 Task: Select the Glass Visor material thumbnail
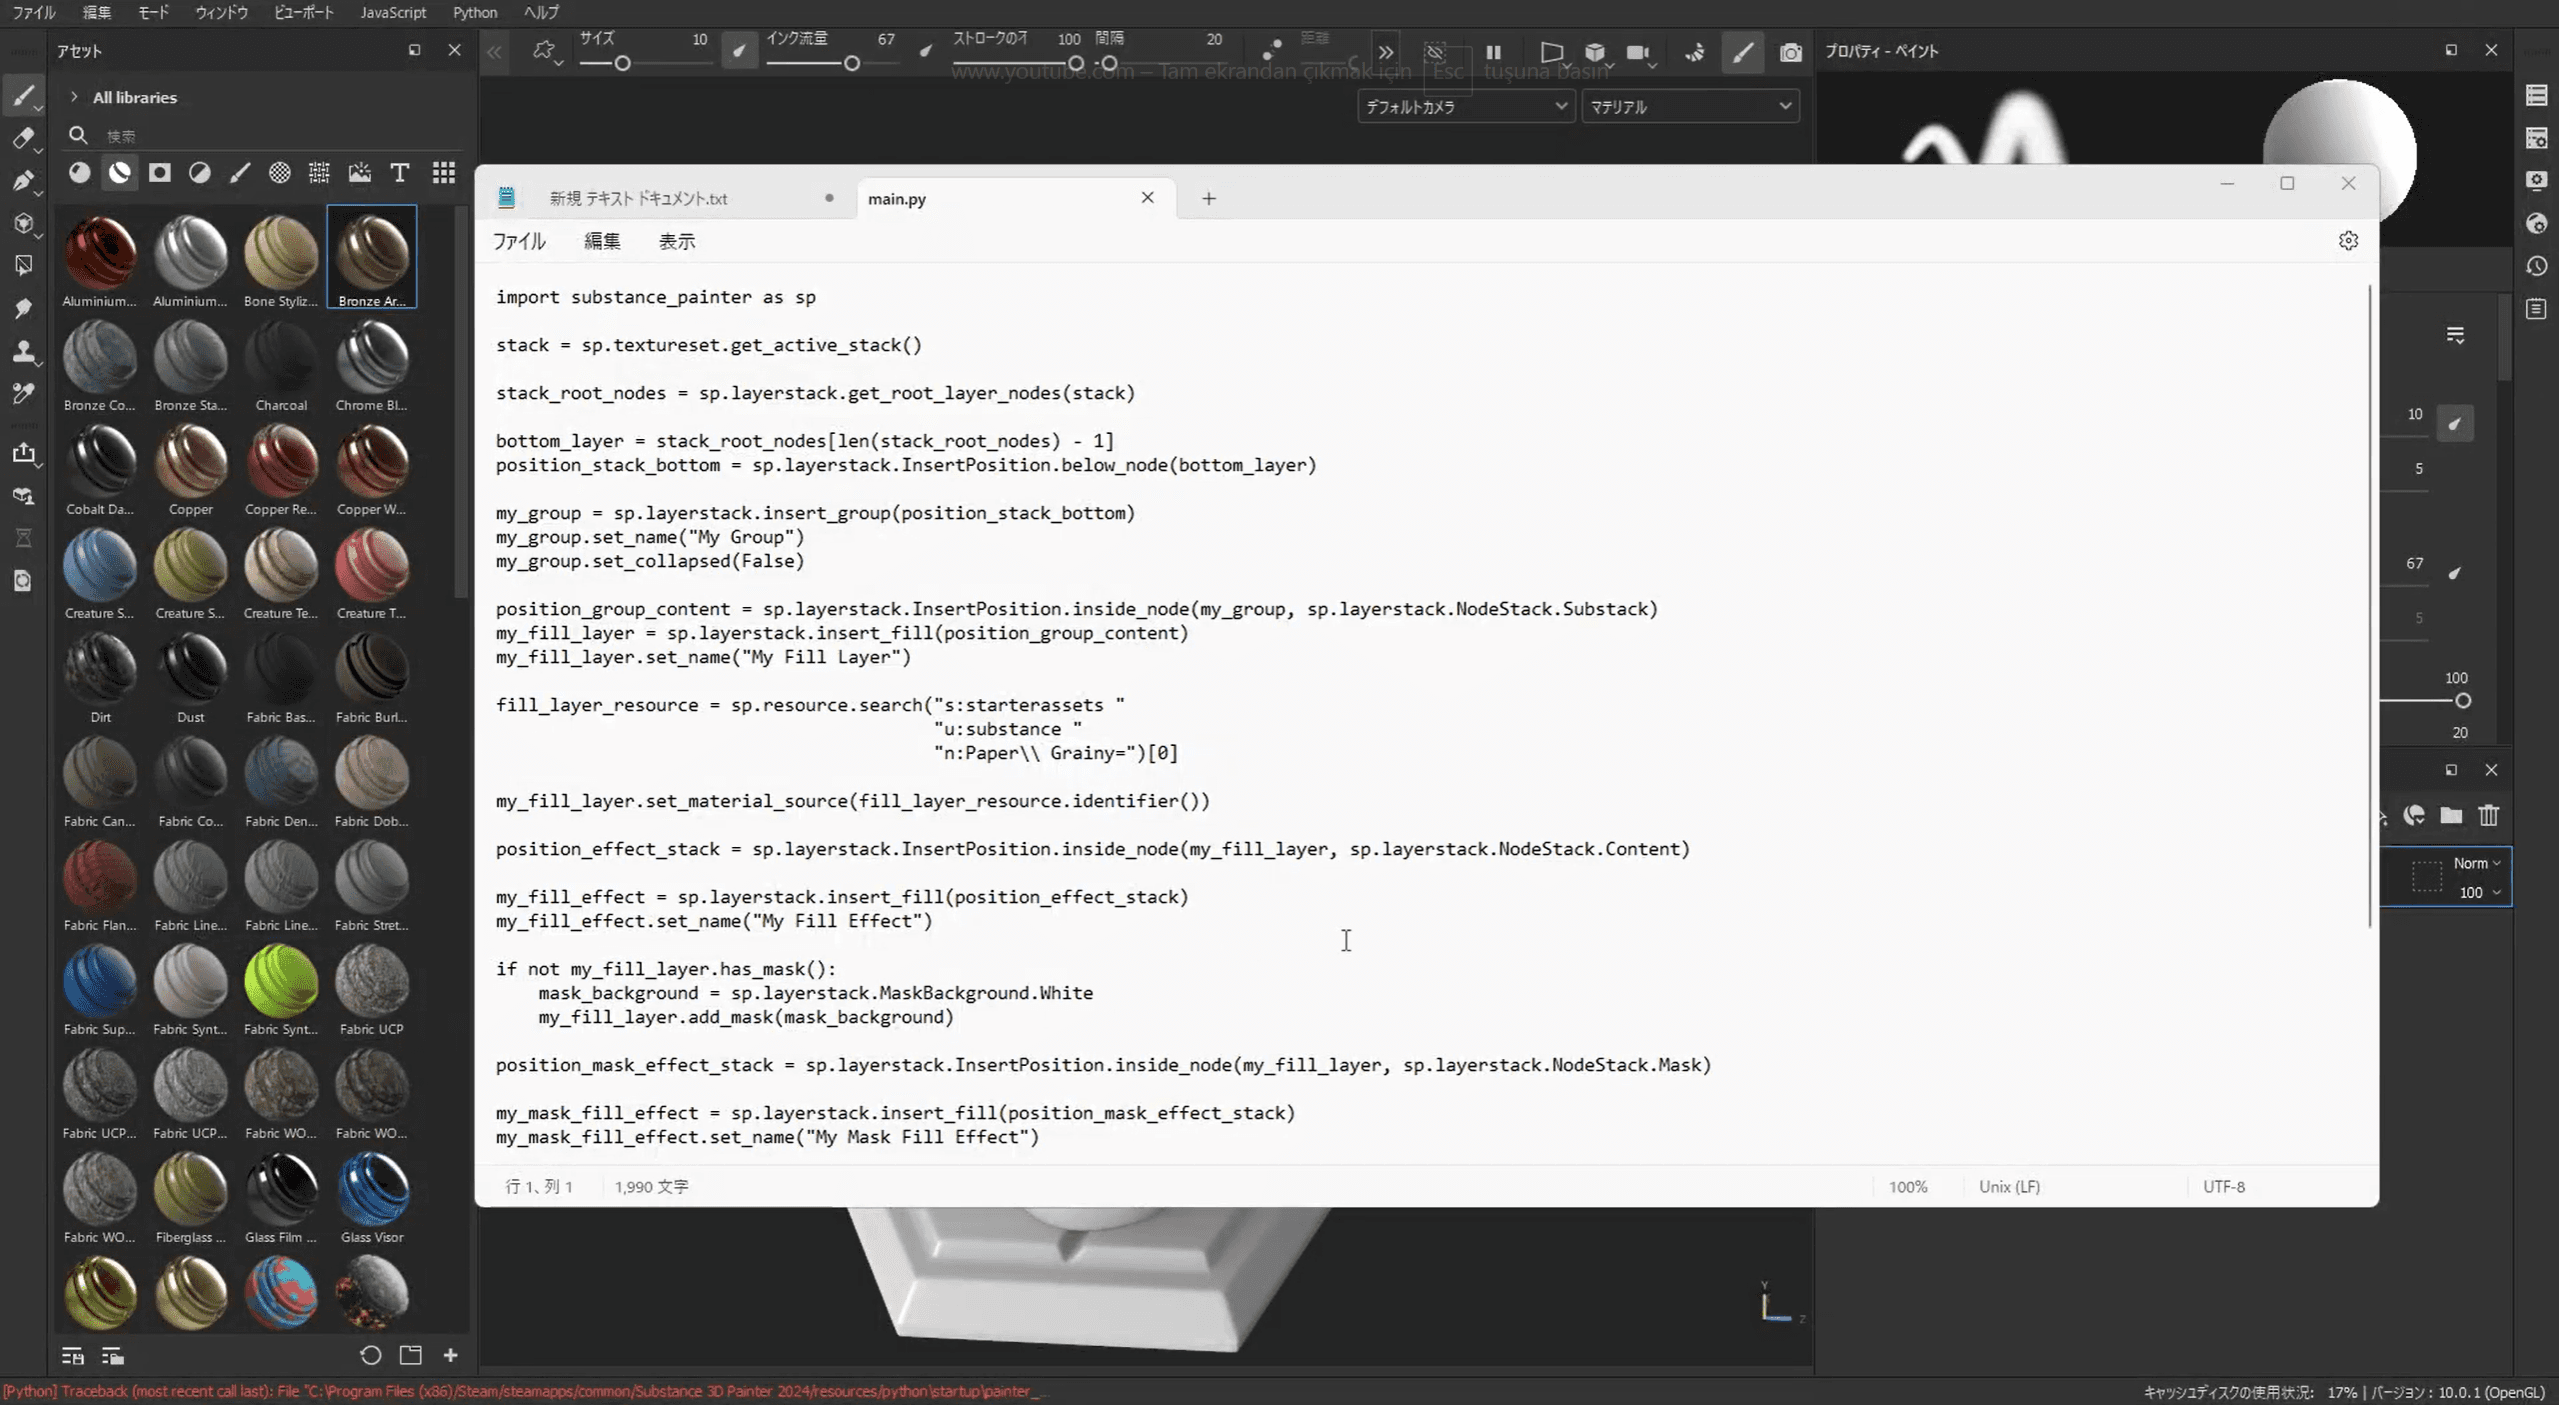372,1189
